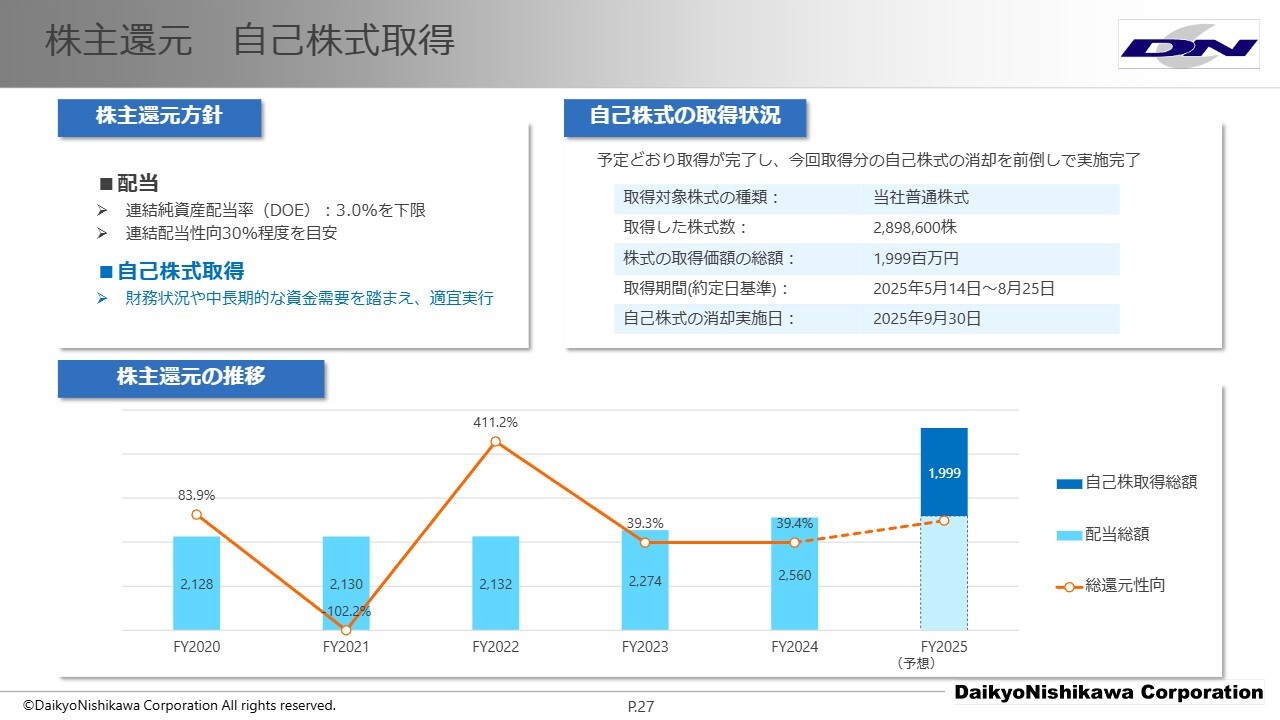Viewport: 1280px width, 720px height.
Task: Click the arrow bullet before 連結配当性向30%程度を目安
Action: tap(102, 233)
